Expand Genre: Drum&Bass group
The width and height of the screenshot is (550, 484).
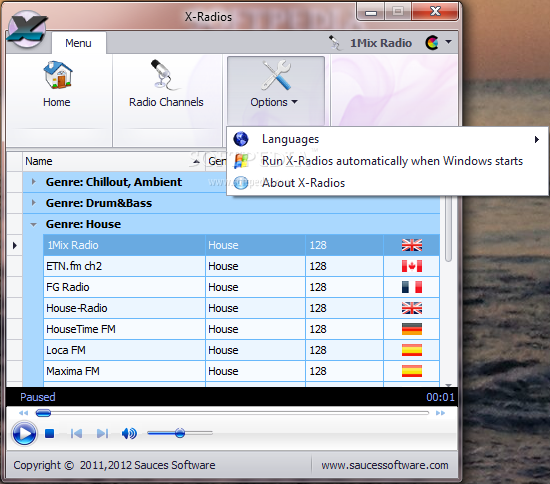tap(34, 203)
